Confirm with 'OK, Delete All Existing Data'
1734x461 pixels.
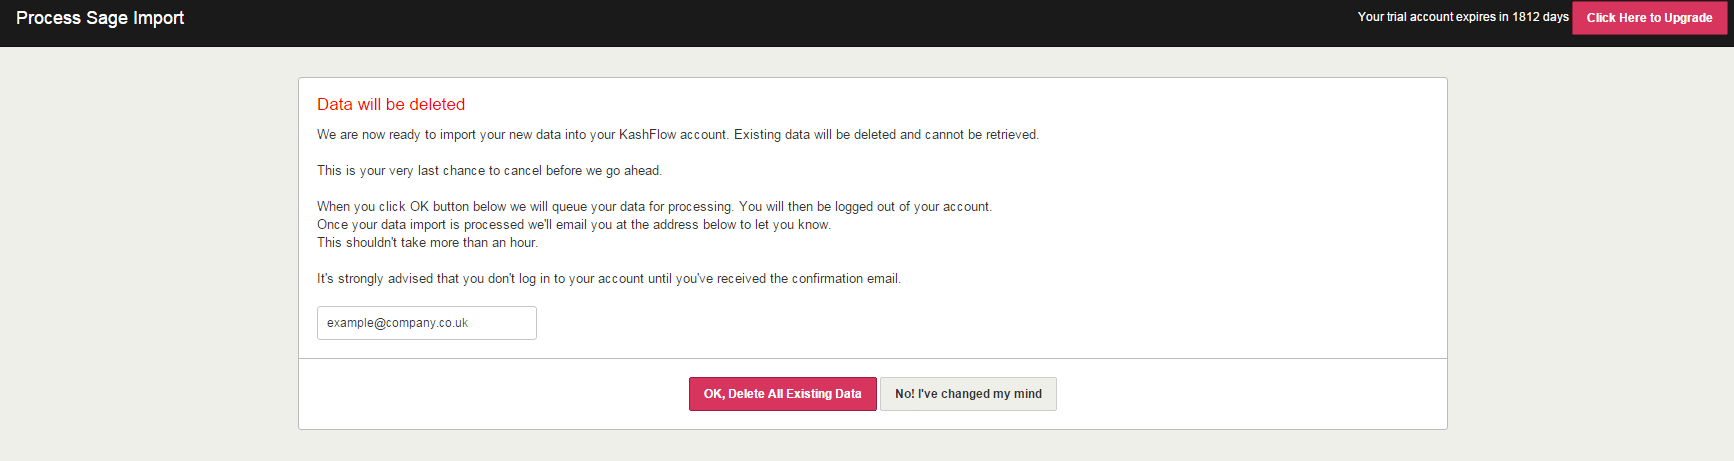(782, 394)
